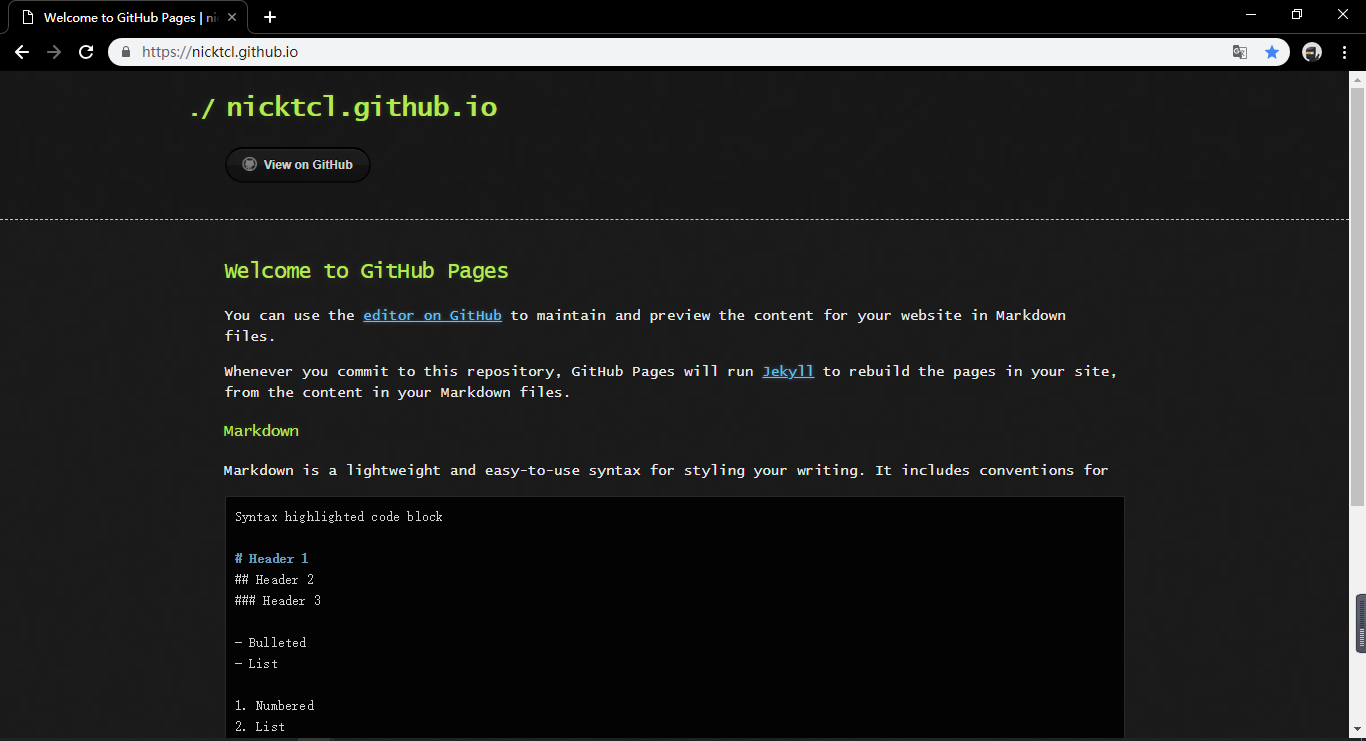Click the Markdown subheading
1366x741 pixels.
(x=261, y=431)
